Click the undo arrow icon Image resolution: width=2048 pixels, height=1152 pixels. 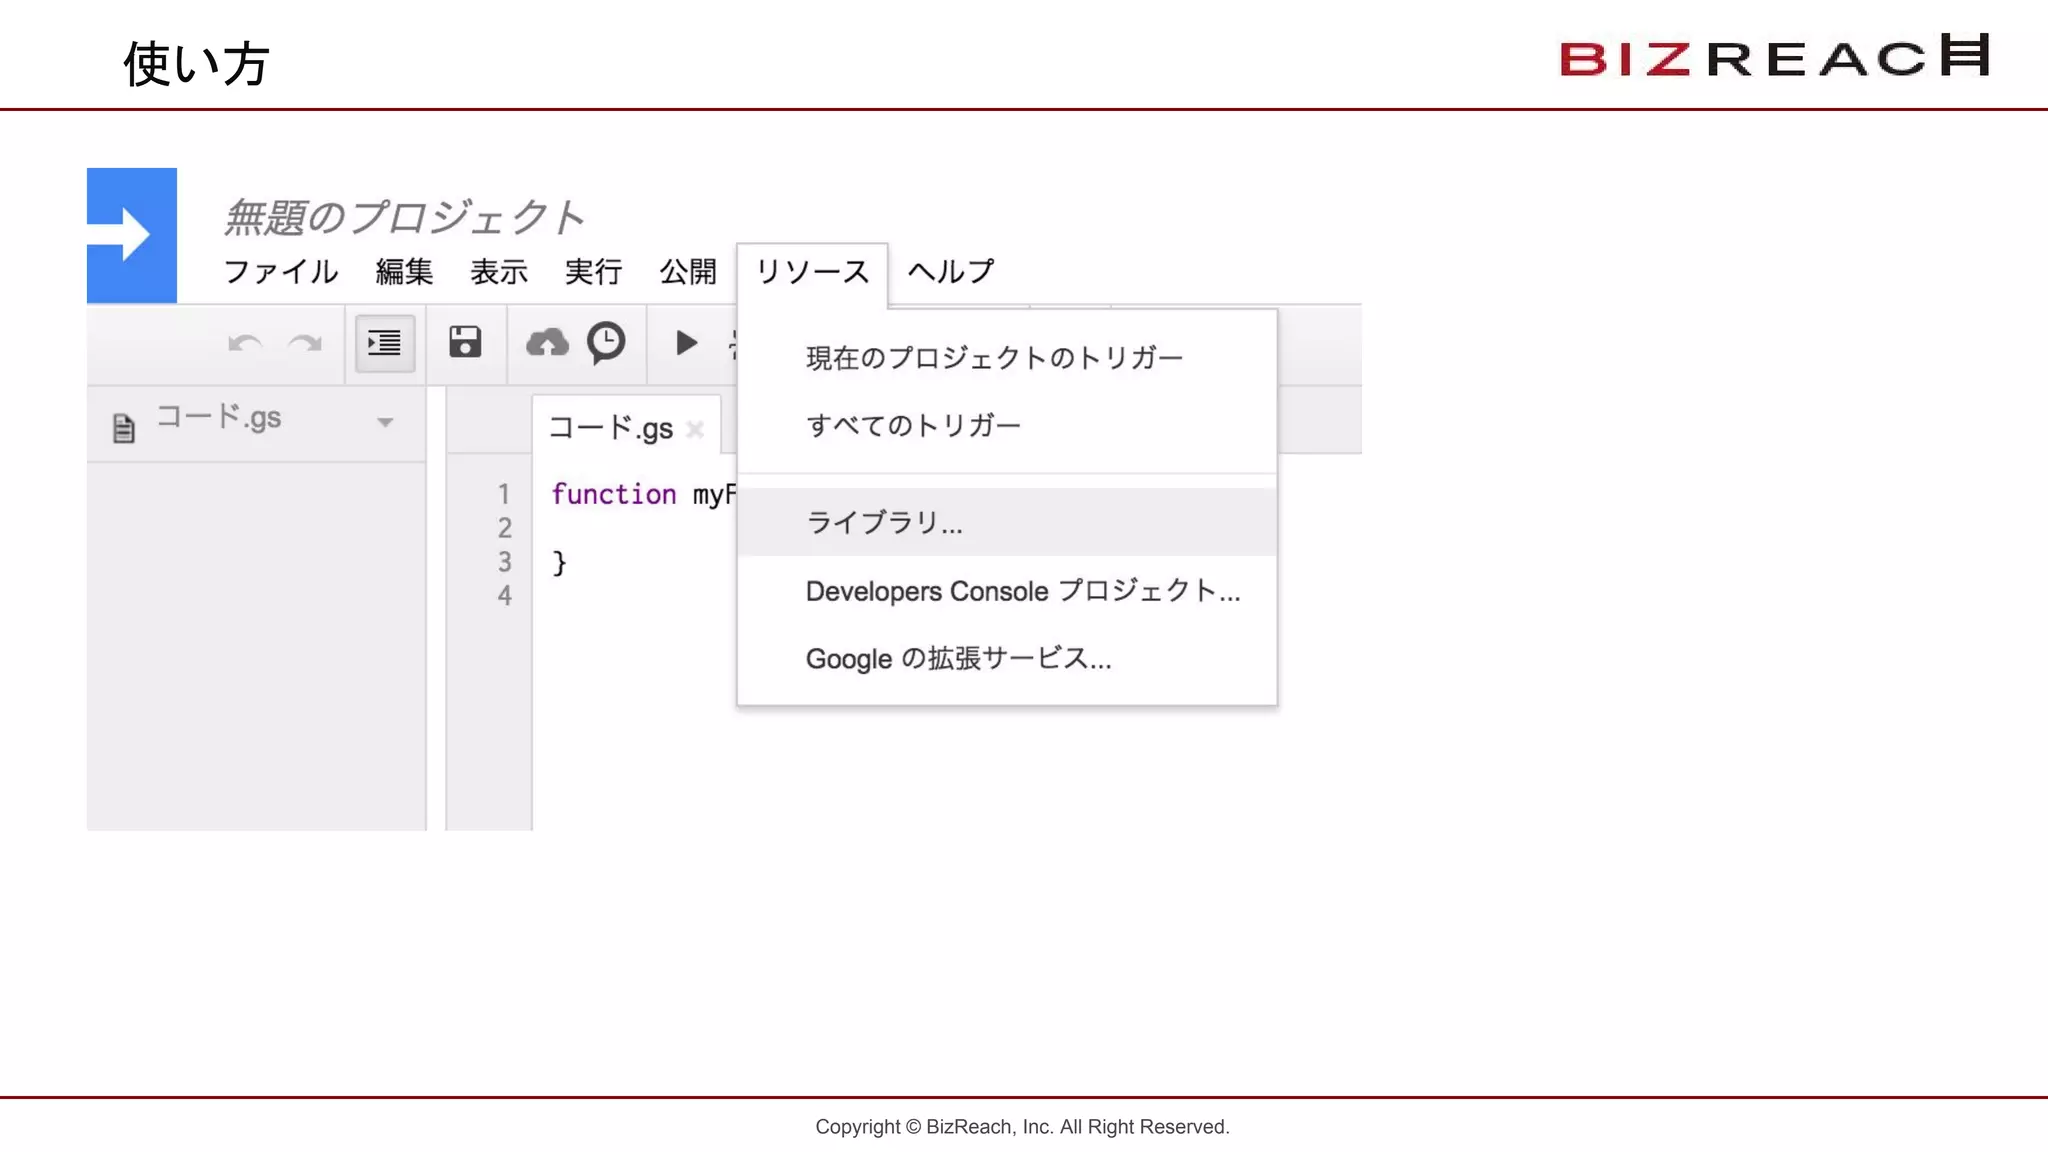[x=244, y=344]
